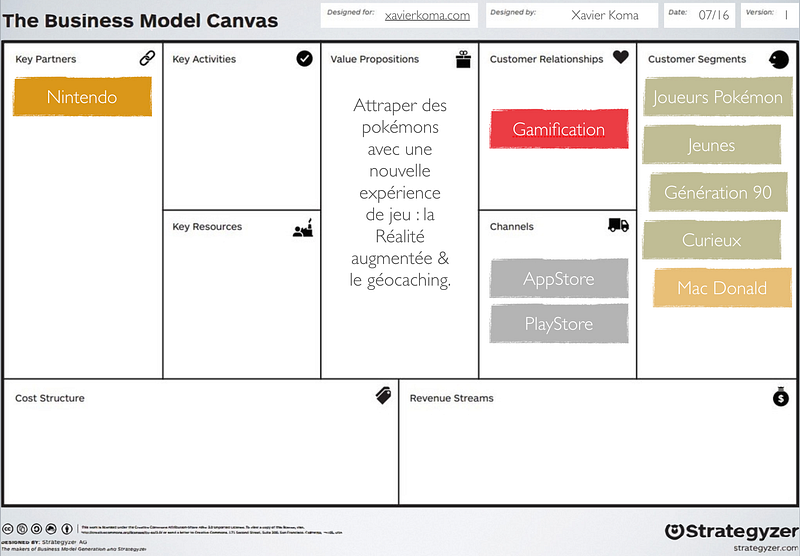Click the Key Activities checkmark icon
This screenshot has width=800, height=556.
(x=305, y=59)
